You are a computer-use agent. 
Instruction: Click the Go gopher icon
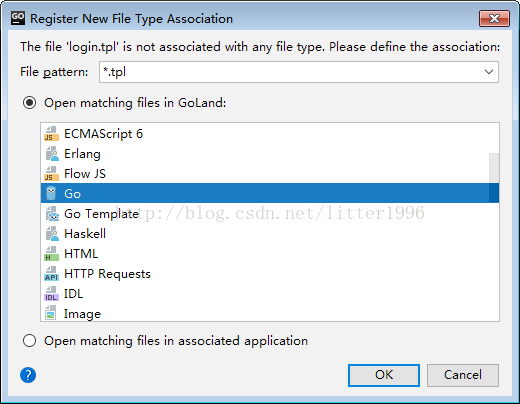point(51,193)
